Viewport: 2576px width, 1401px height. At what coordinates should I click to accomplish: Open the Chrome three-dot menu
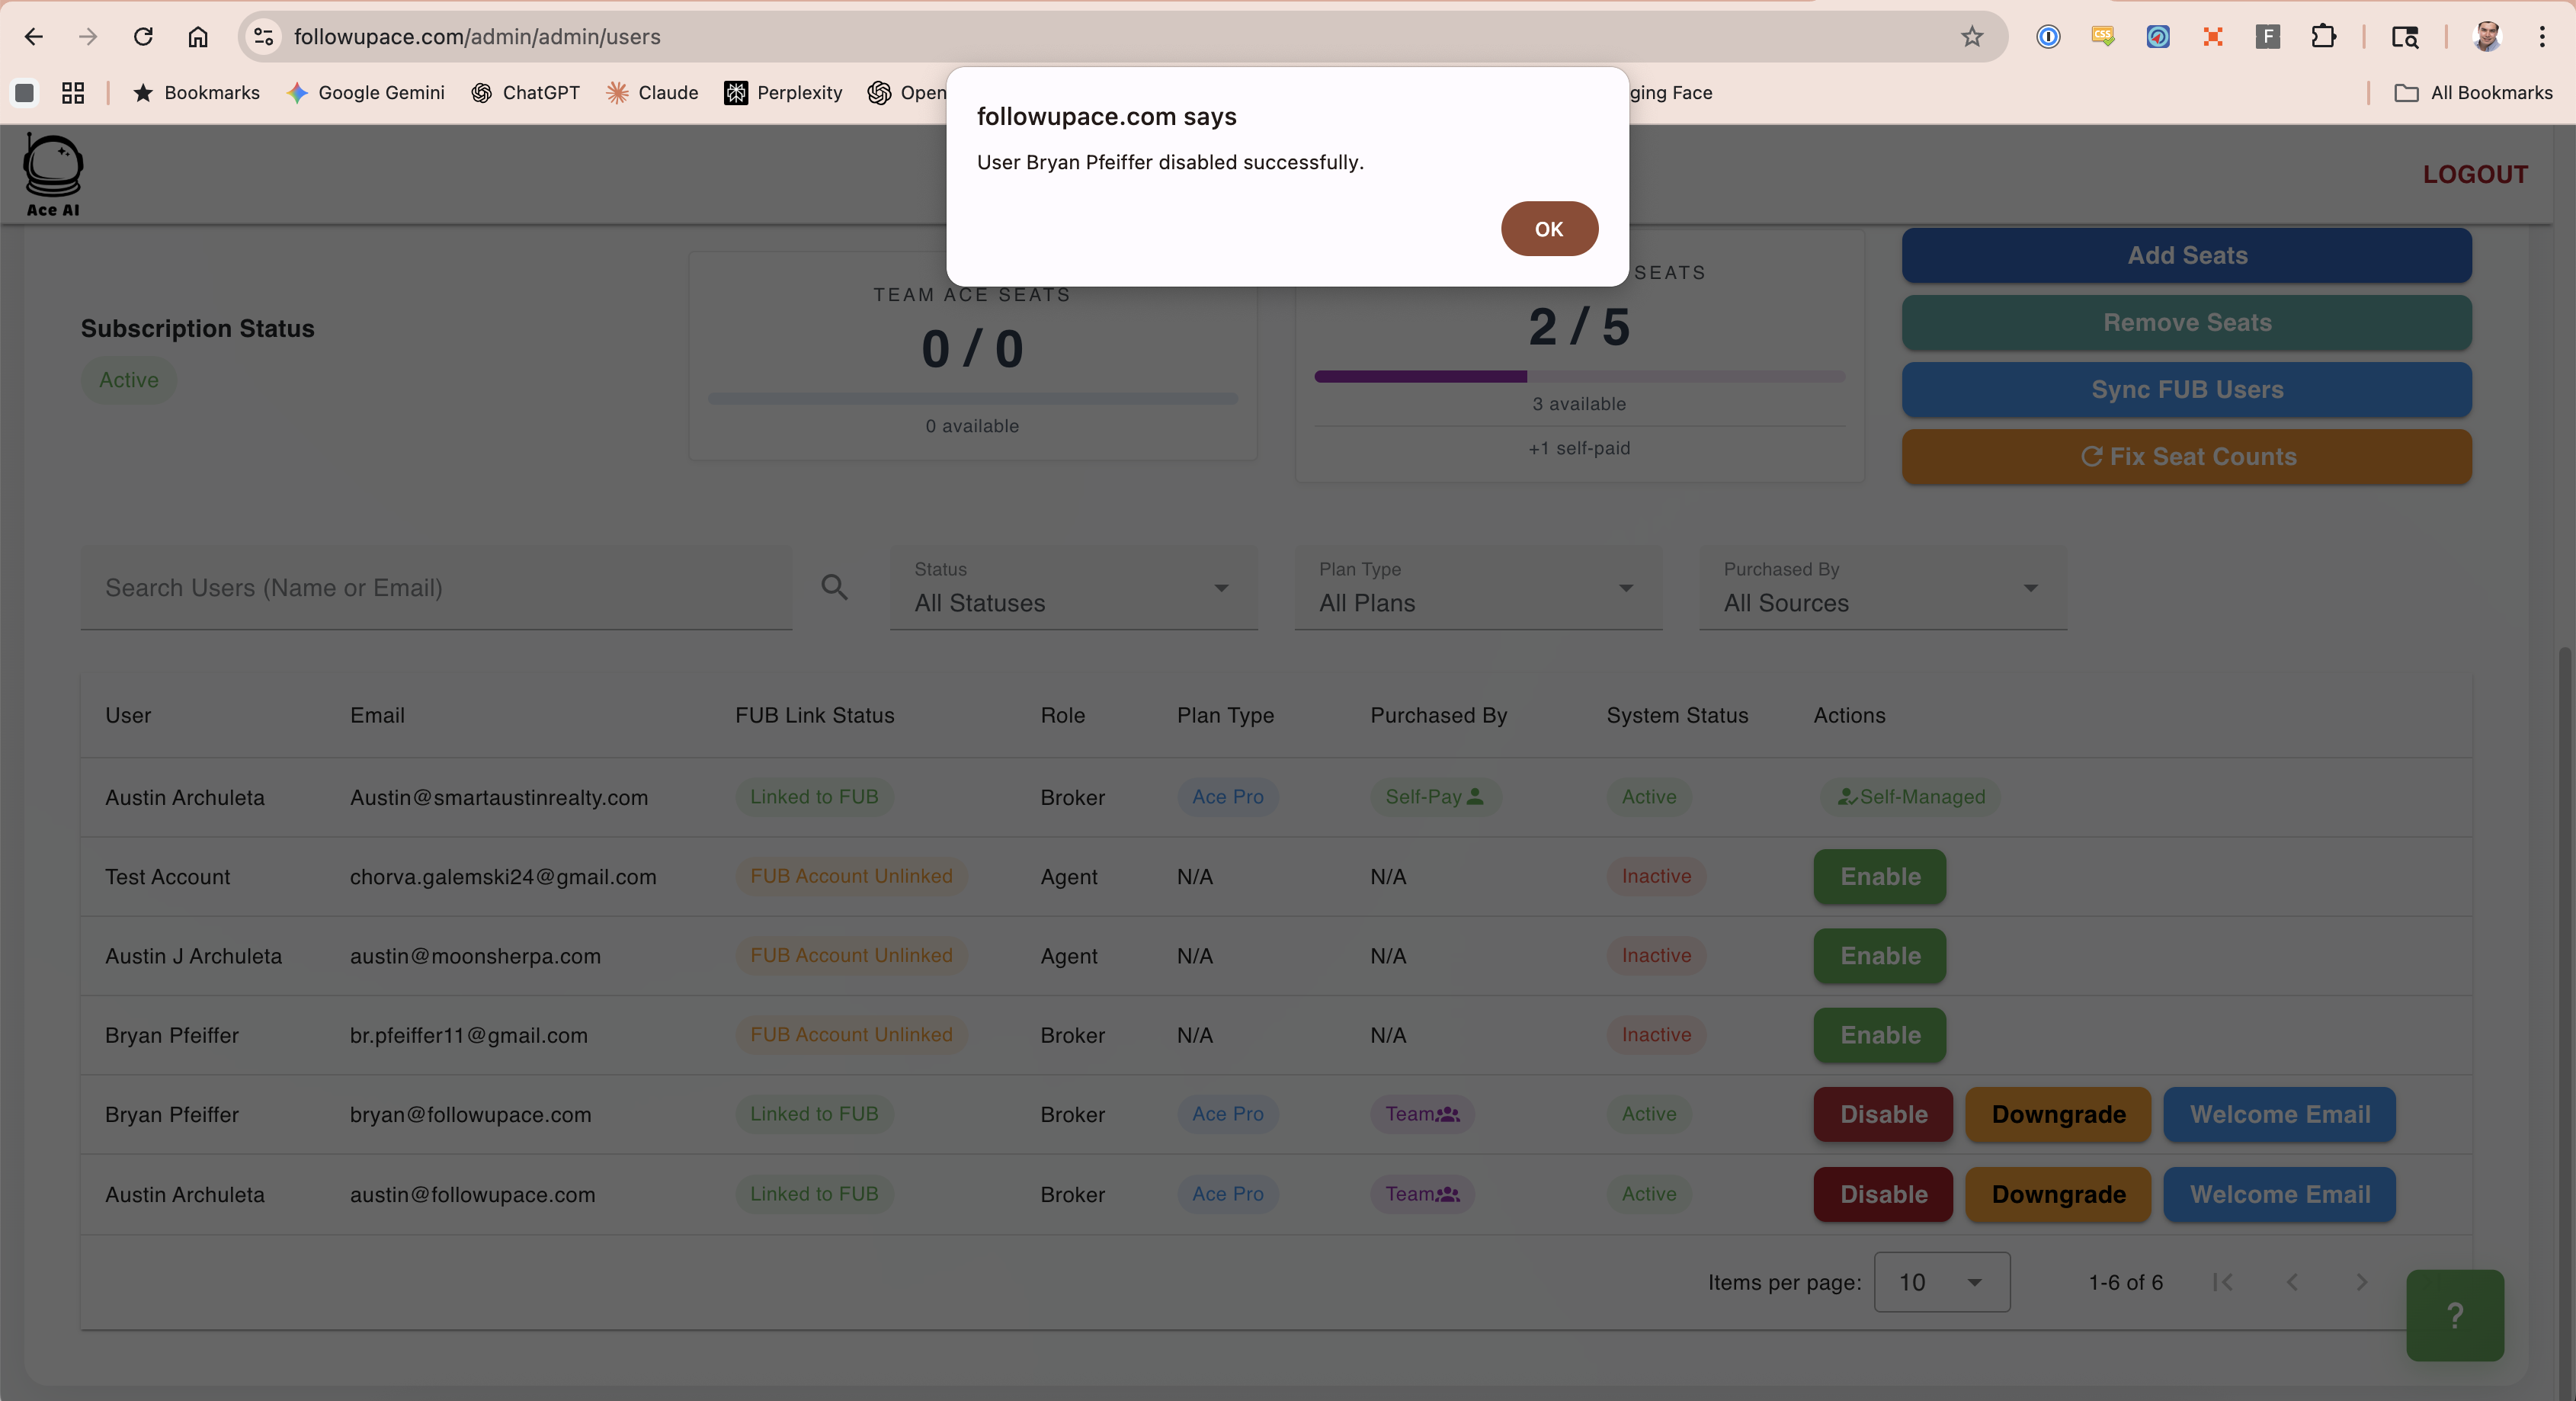pos(2541,37)
